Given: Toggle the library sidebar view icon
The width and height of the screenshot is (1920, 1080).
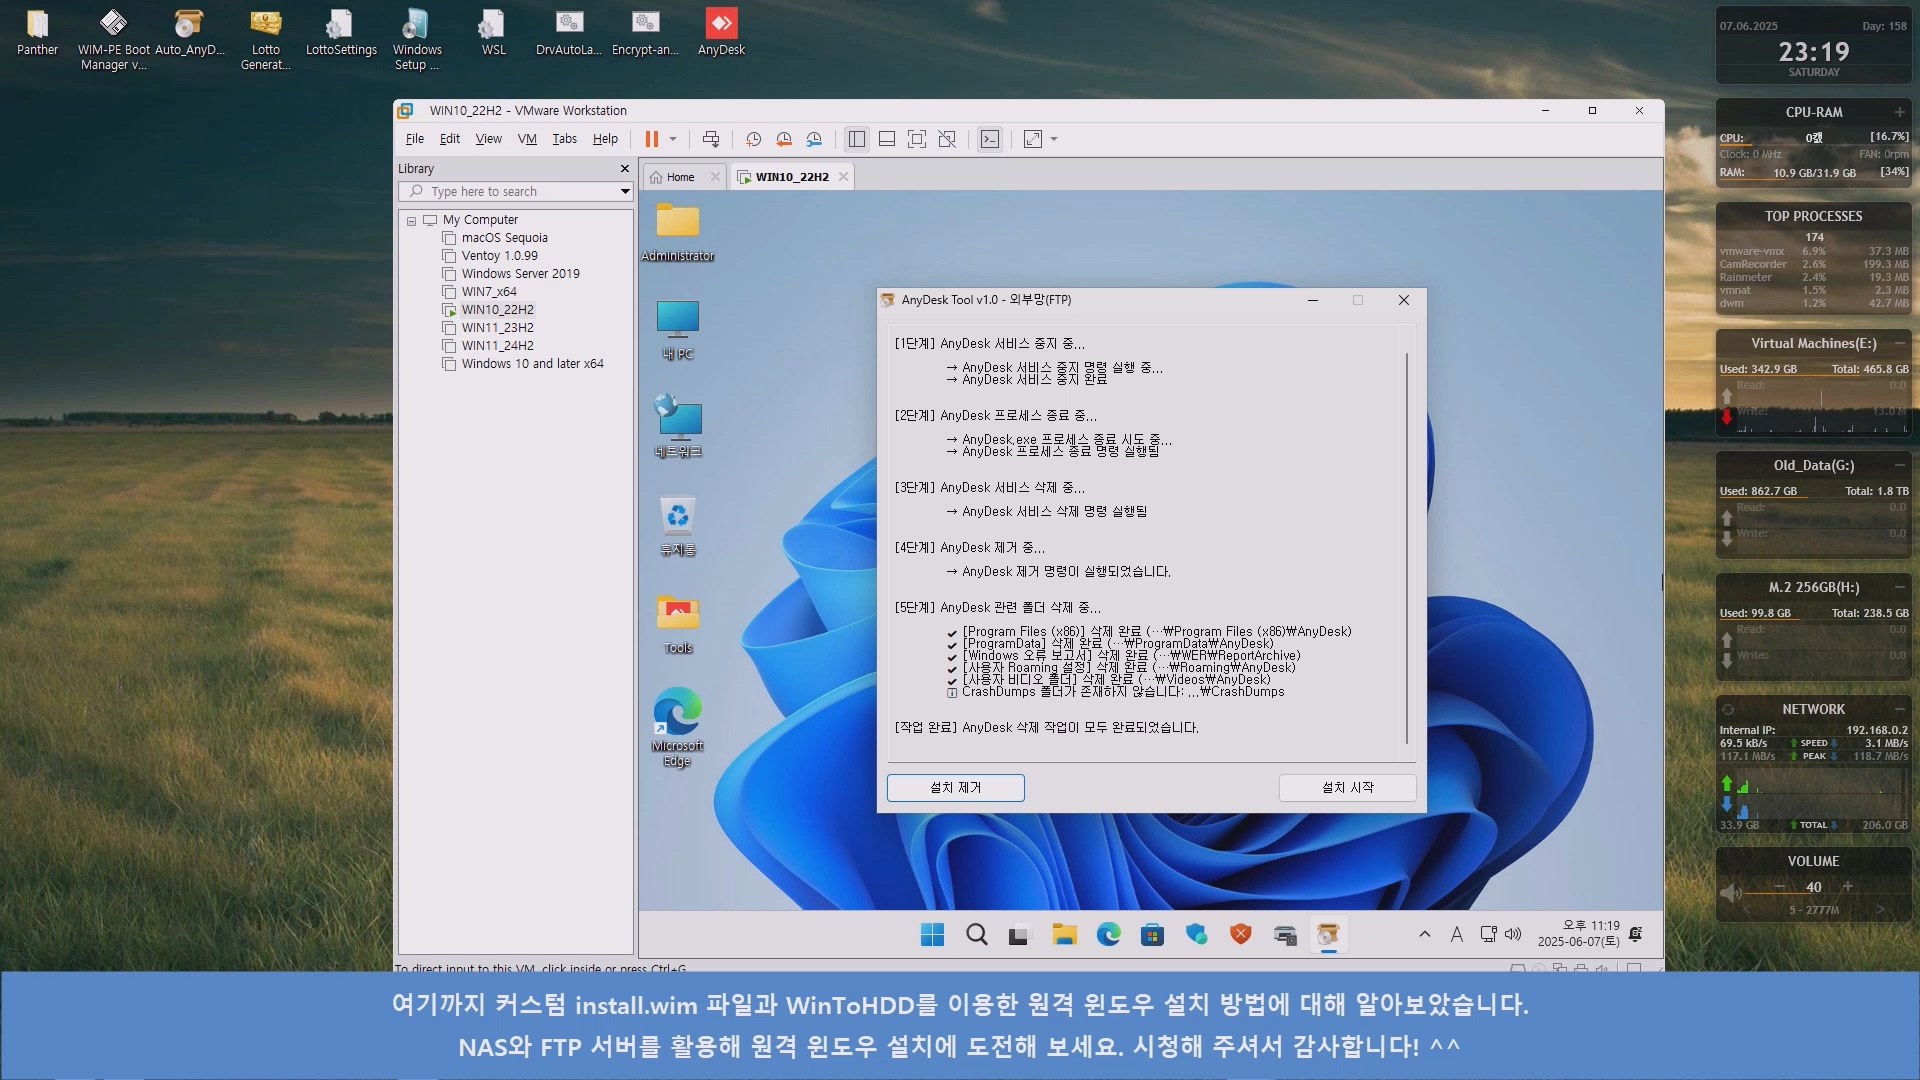Looking at the screenshot, I should 857,139.
